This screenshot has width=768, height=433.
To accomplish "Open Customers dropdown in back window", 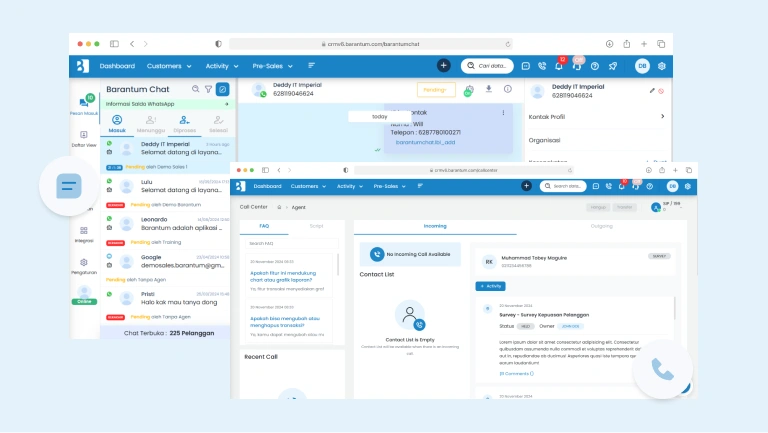I will point(169,66).
